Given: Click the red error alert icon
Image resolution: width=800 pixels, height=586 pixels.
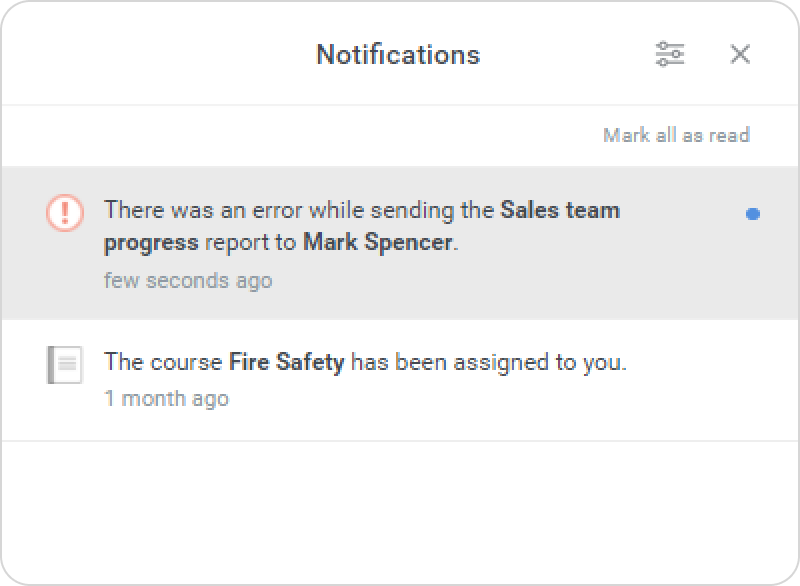Looking at the screenshot, I should pos(65,212).
